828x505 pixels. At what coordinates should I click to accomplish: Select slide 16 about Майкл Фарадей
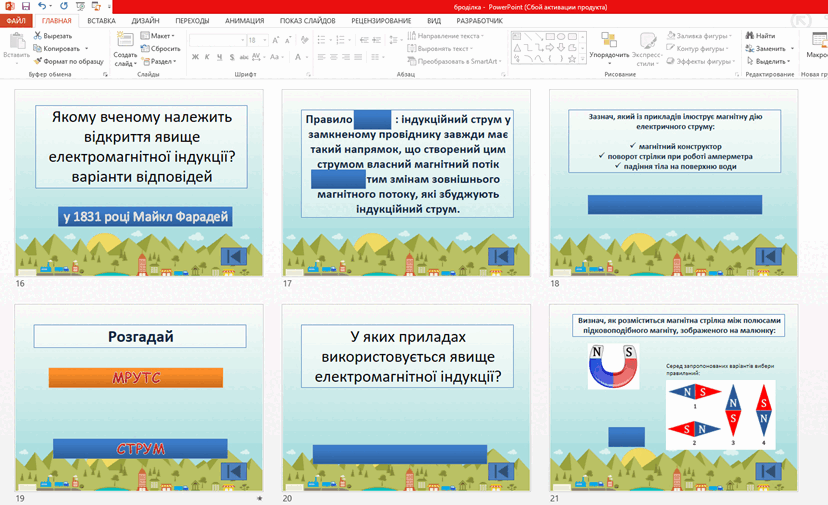139,183
